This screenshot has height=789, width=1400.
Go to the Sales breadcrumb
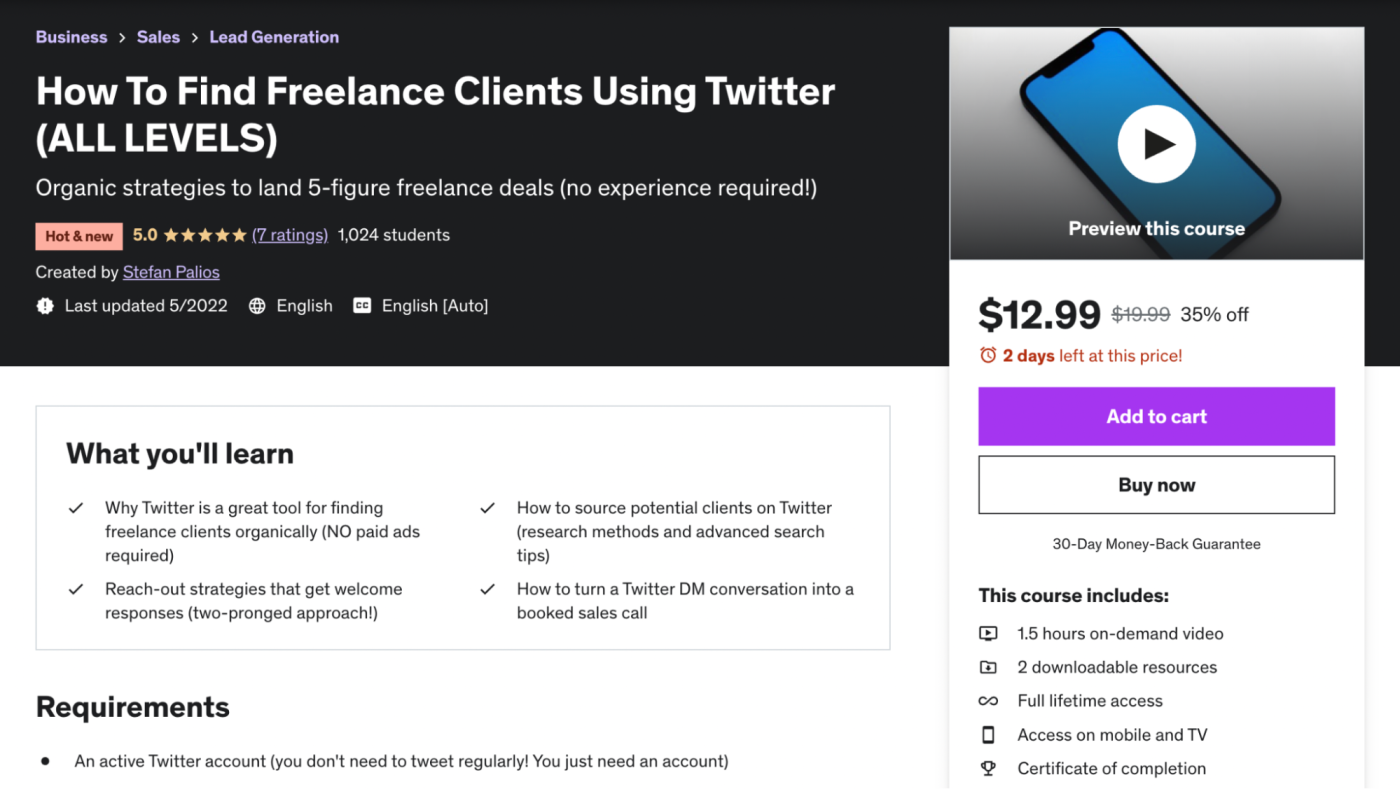click(x=158, y=37)
